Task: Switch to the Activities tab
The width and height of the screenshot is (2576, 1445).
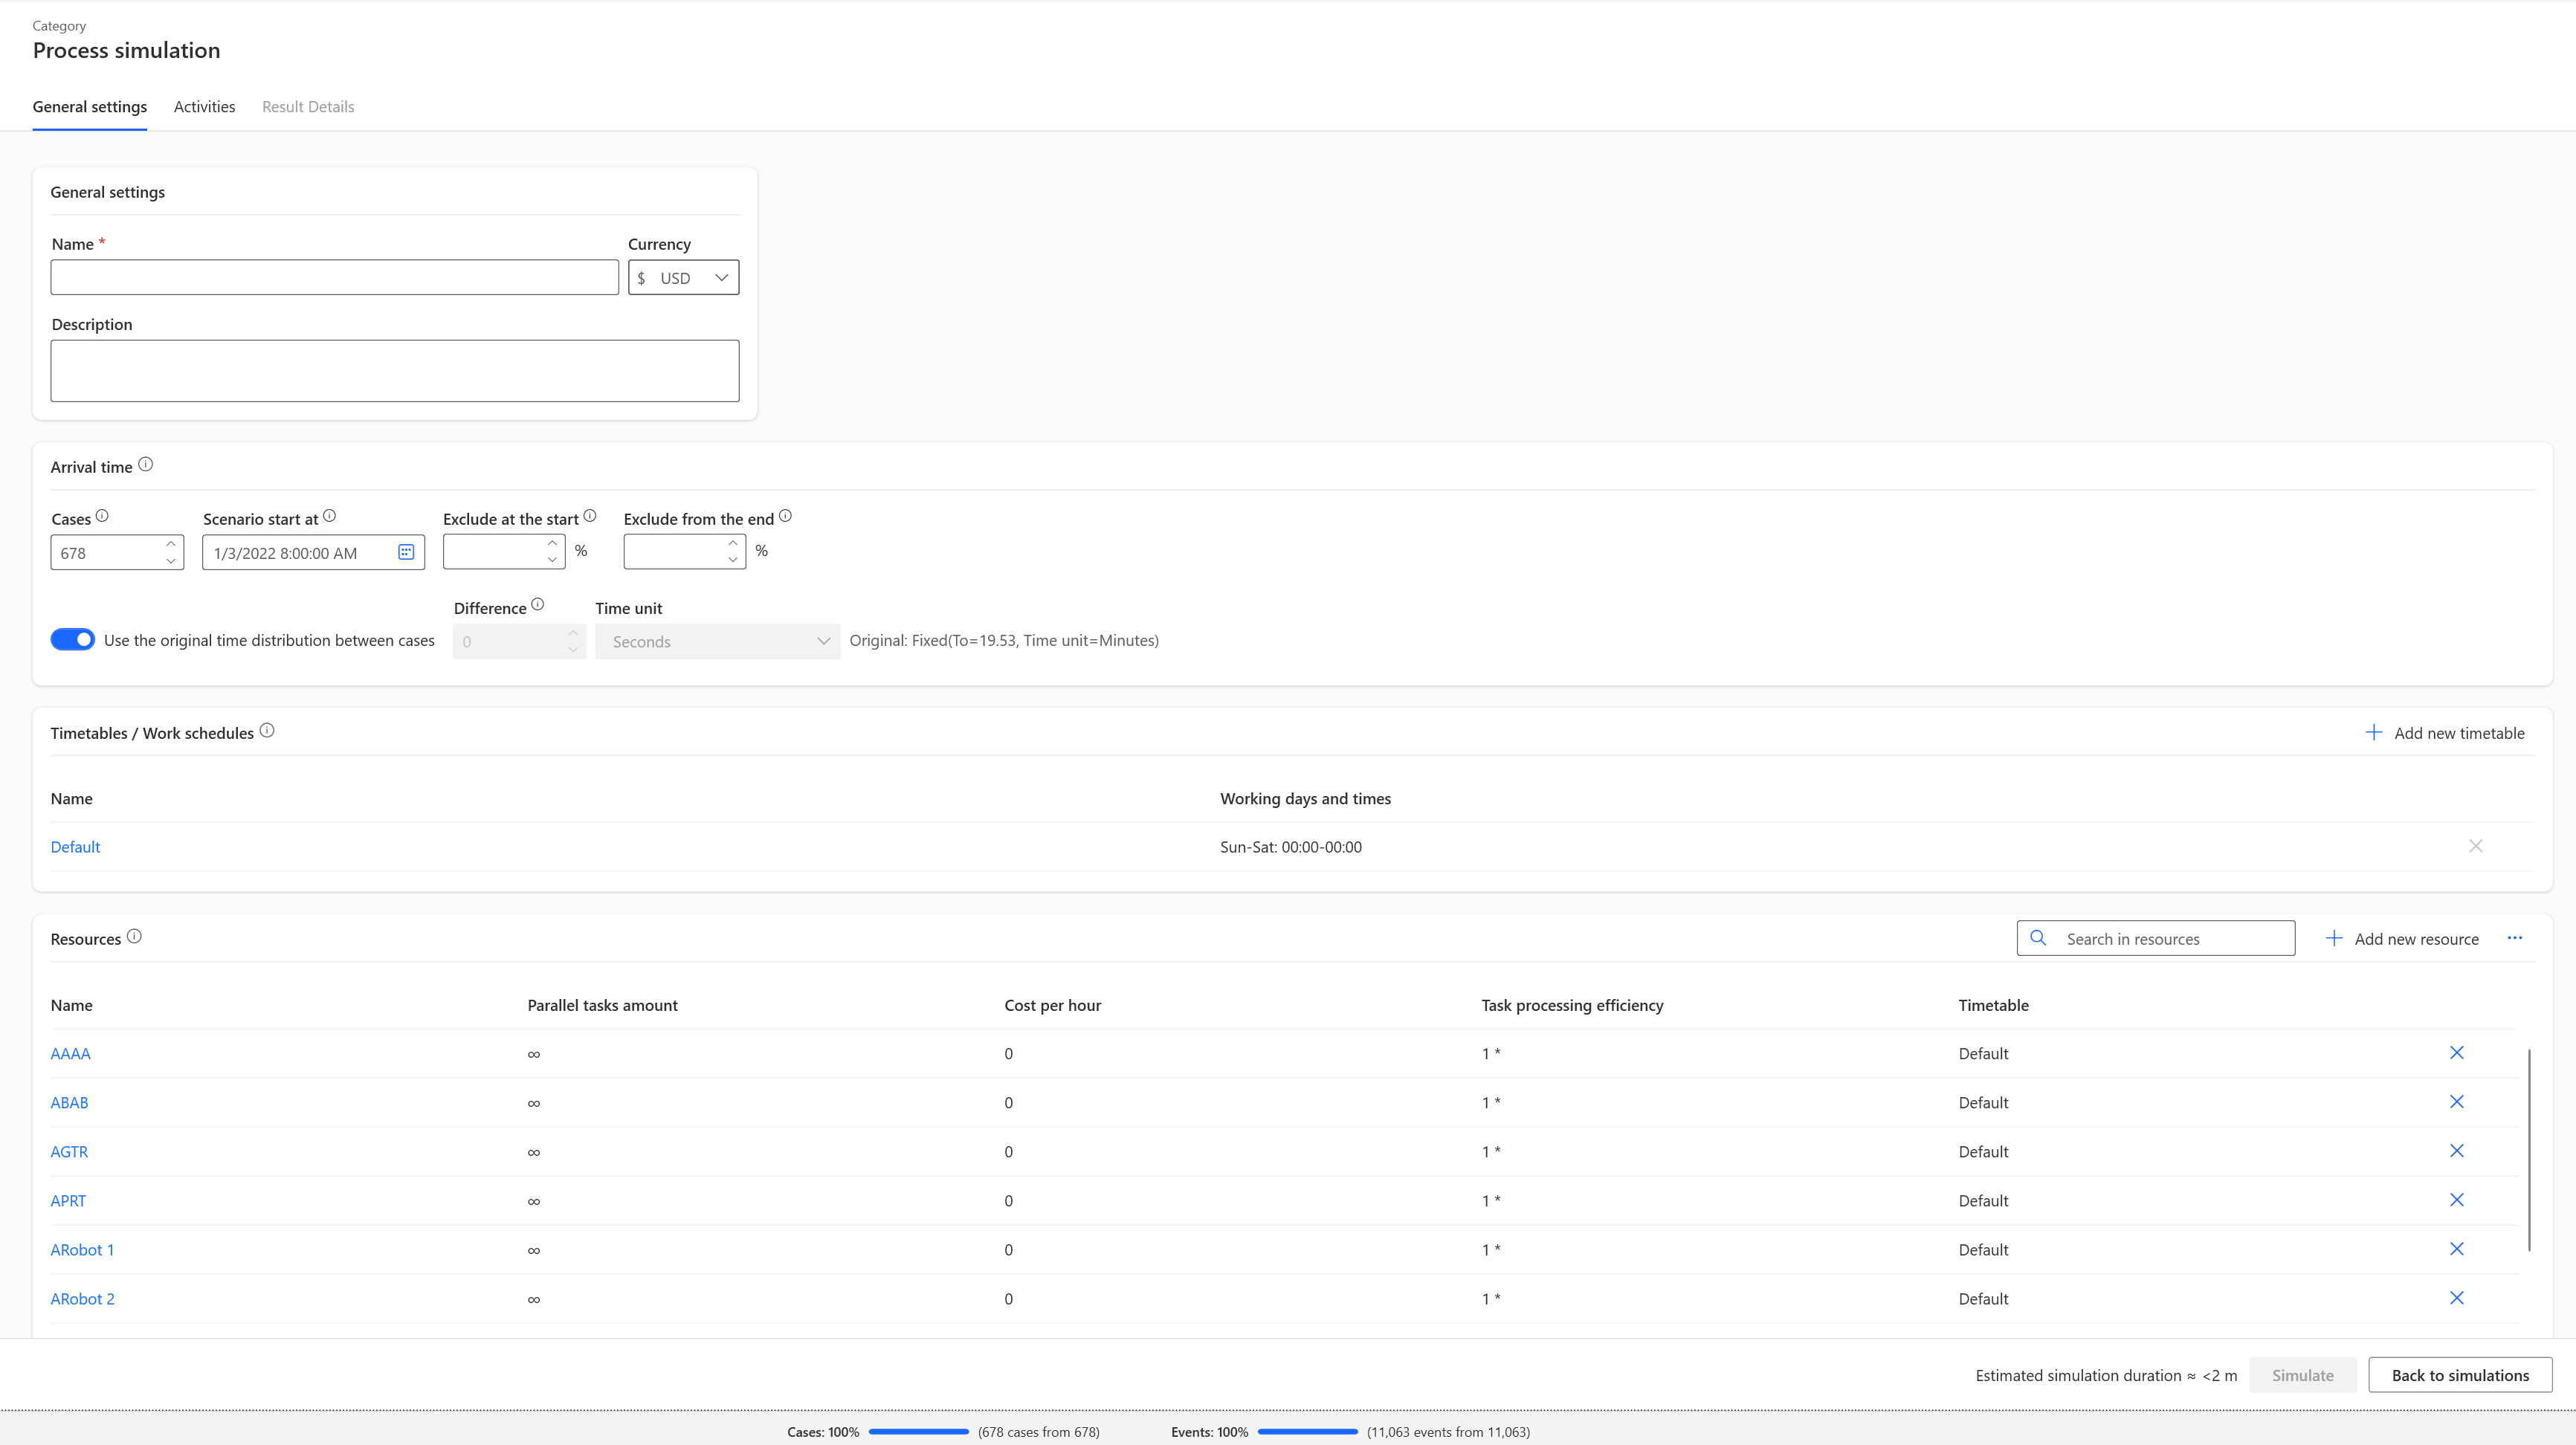Action: tap(204, 107)
